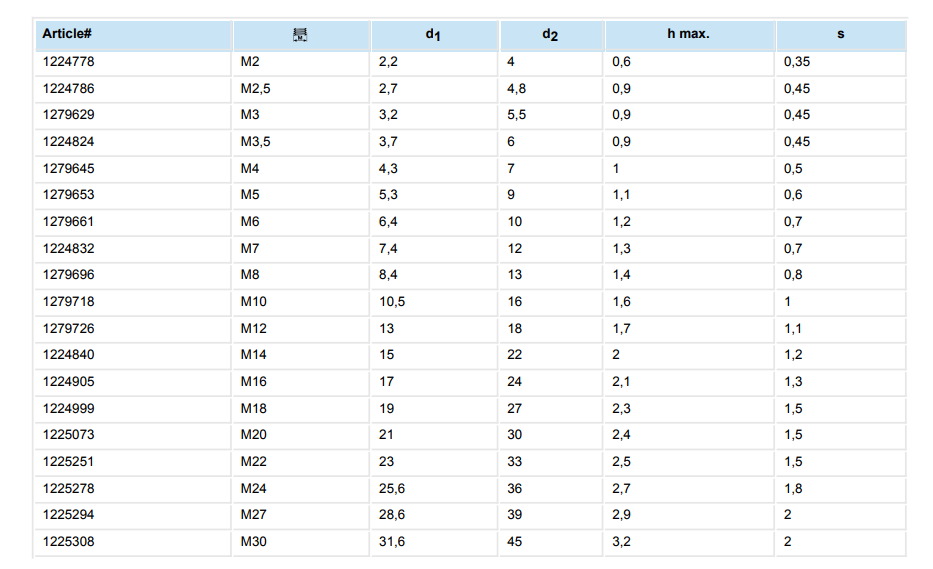Click the M3,5 thread size cell

[256, 142]
